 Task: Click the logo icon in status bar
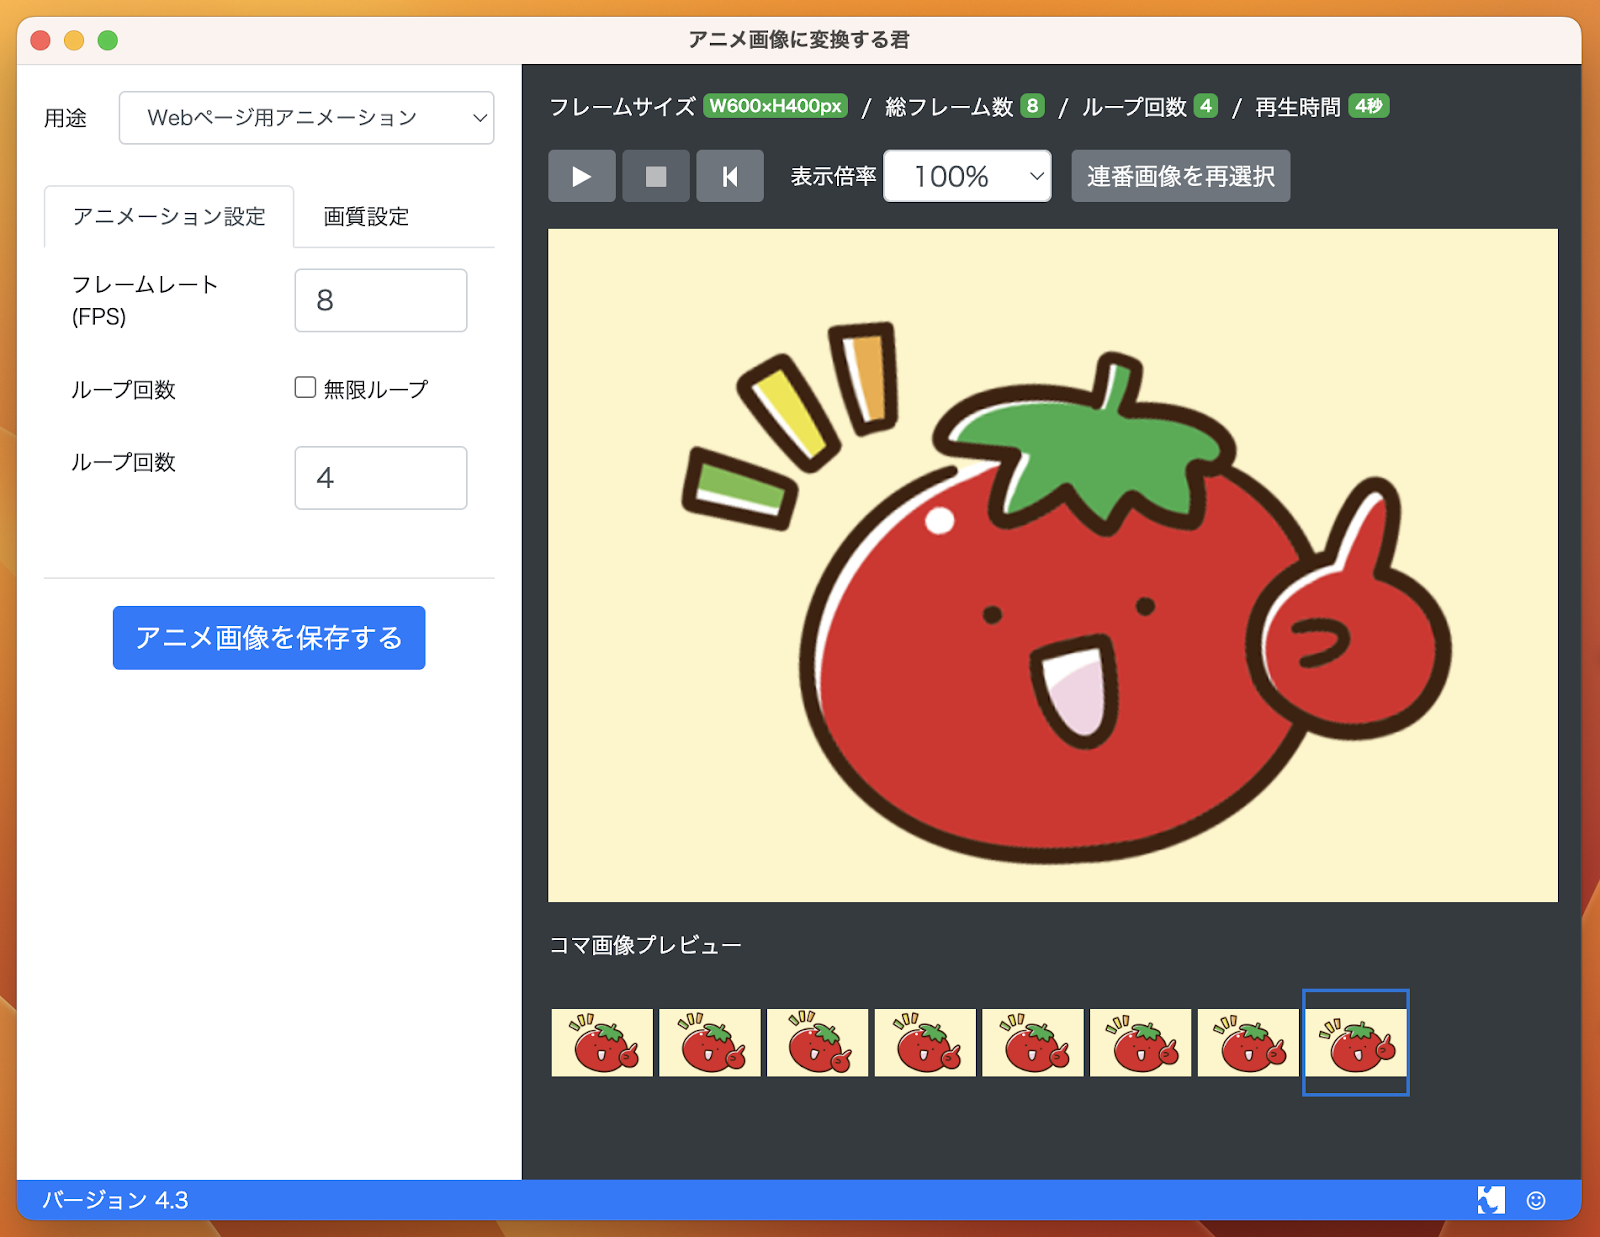(1490, 1200)
